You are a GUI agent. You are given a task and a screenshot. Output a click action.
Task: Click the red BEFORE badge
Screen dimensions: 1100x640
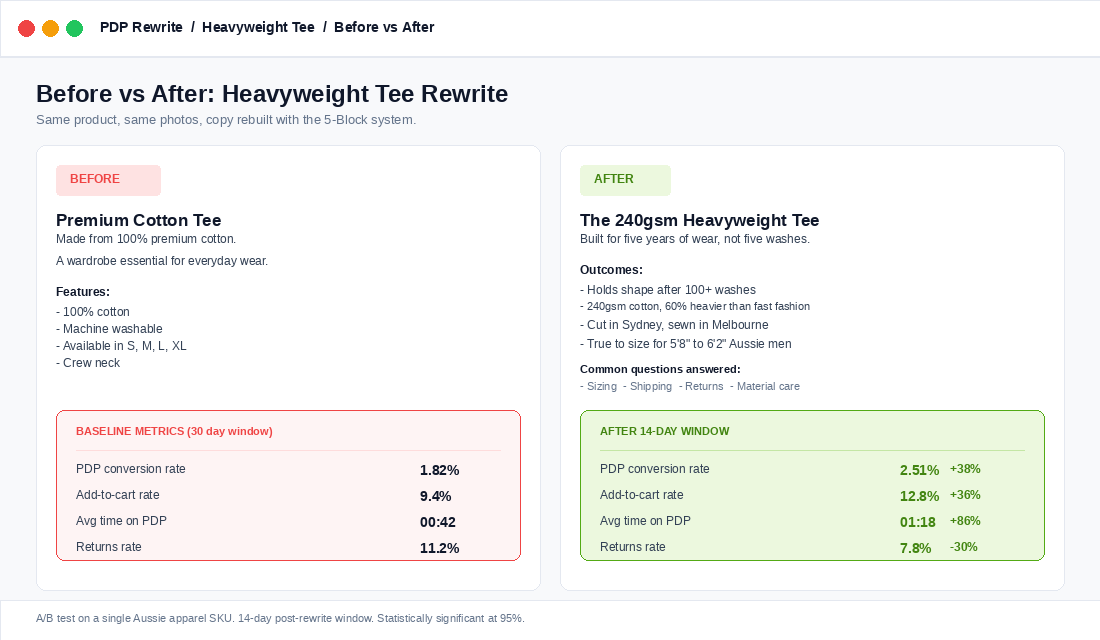pos(109,180)
